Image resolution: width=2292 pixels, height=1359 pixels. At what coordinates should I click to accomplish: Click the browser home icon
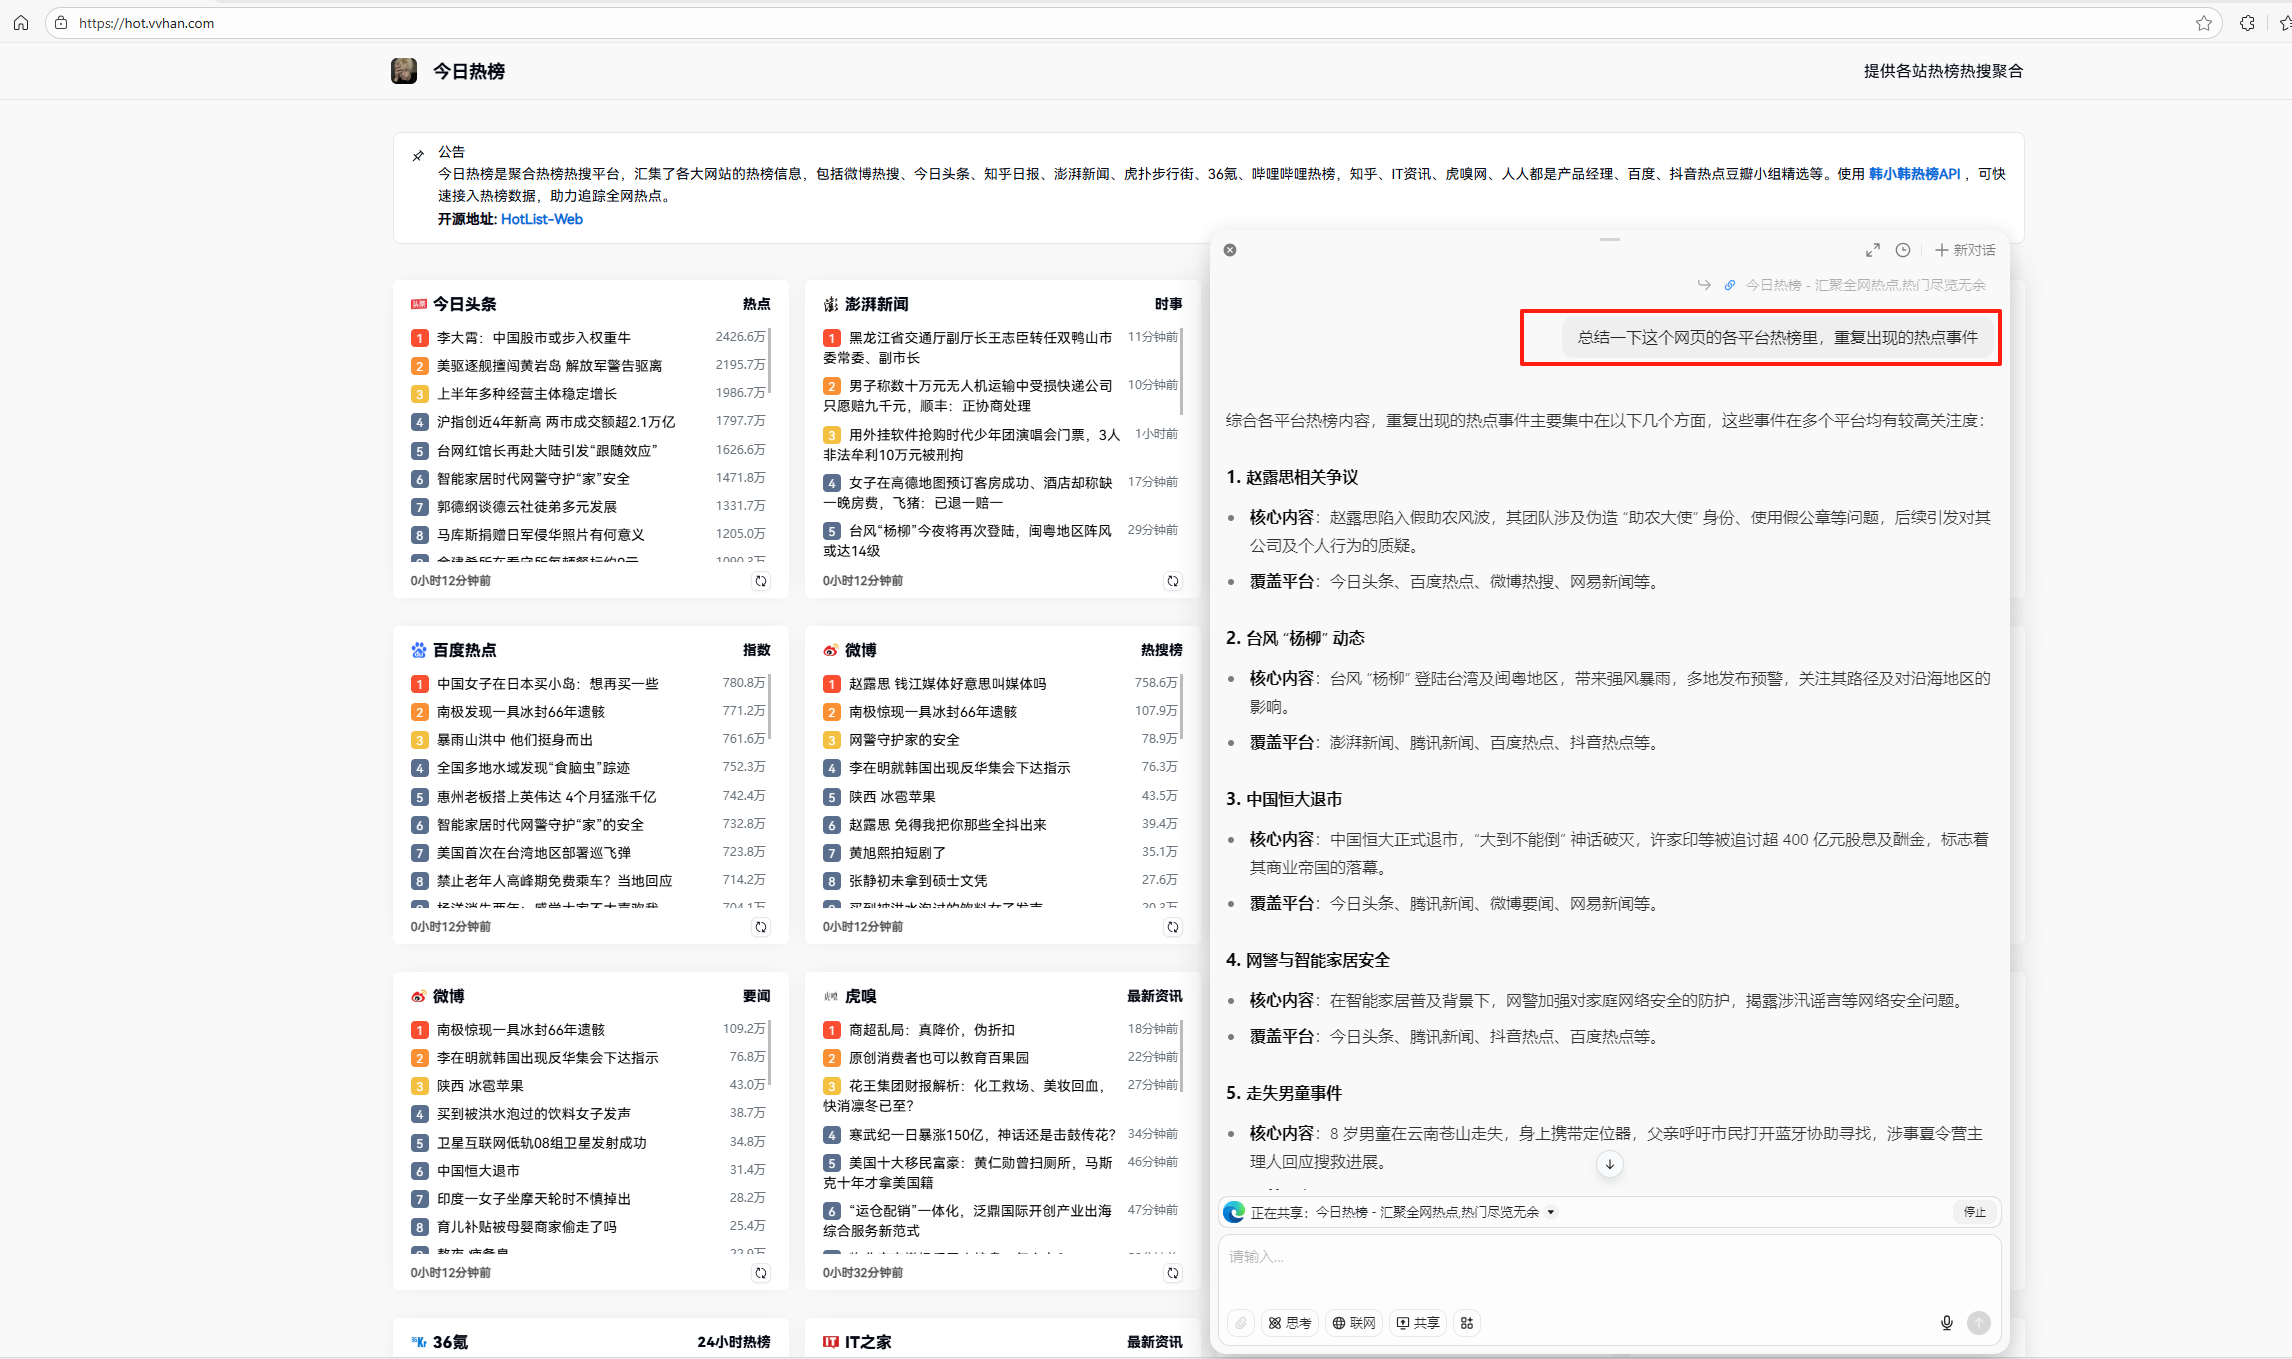(21, 23)
